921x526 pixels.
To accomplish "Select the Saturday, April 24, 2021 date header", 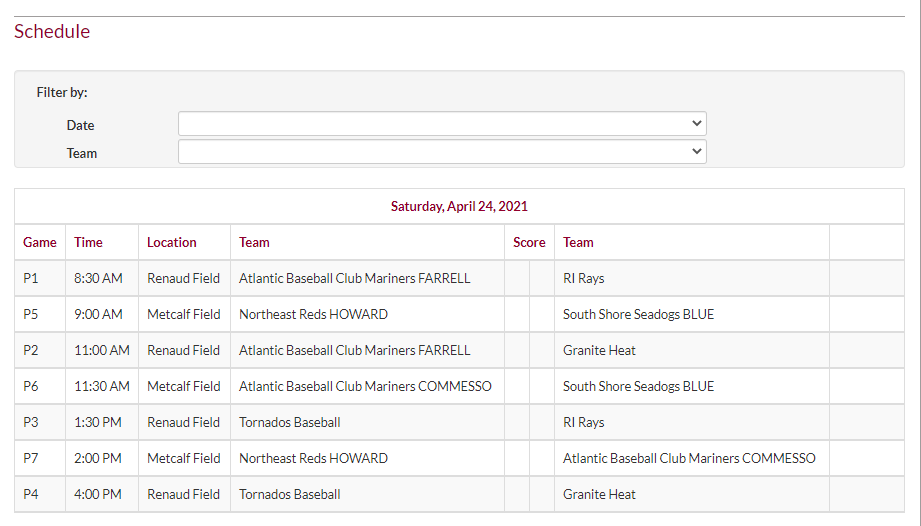I will pyautogui.click(x=459, y=207).
